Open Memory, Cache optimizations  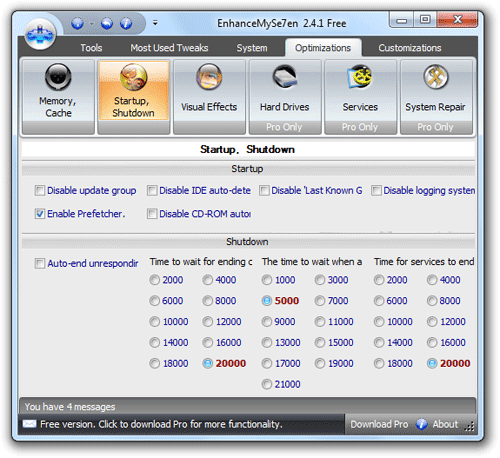click(x=58, y=97)
